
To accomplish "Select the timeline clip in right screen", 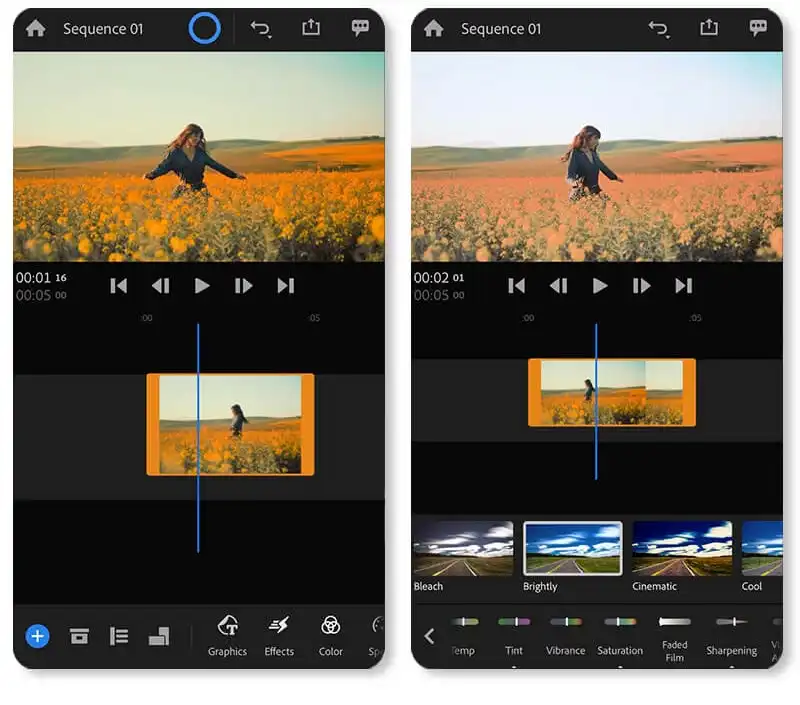I will (x=612, y=392).
